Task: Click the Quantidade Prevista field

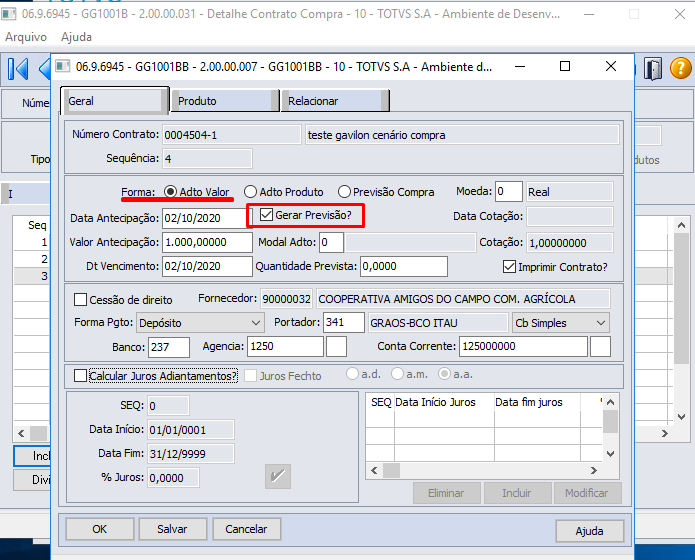Action: point(404,266)
